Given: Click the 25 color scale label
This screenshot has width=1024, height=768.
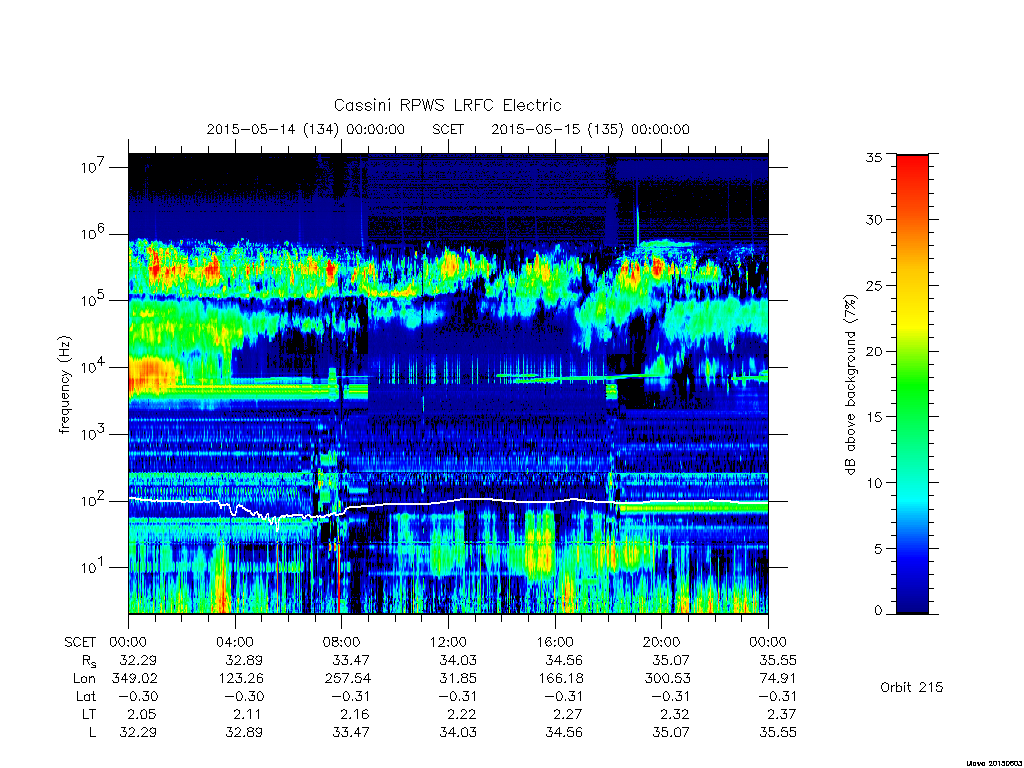Looking at the screenshot, I should [x=873, y=285].
